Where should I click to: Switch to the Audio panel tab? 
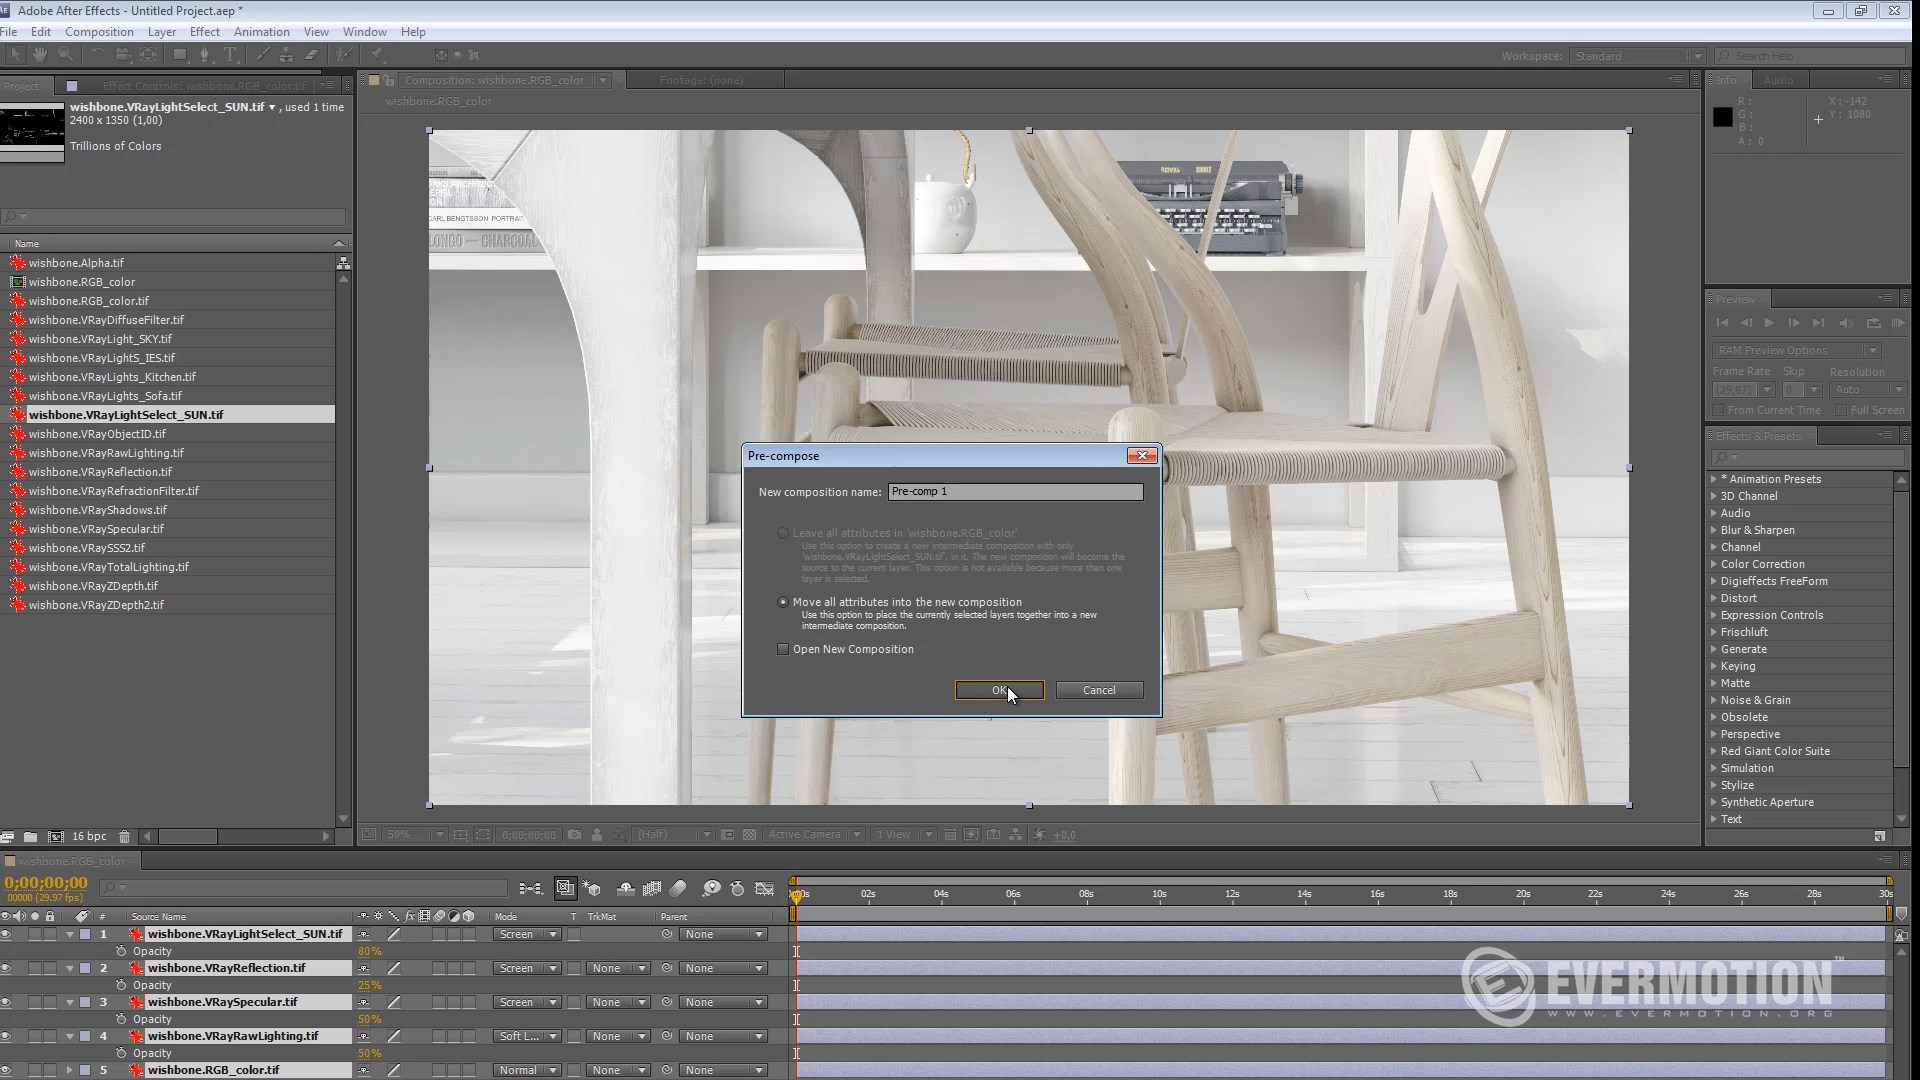(1778, 80)
